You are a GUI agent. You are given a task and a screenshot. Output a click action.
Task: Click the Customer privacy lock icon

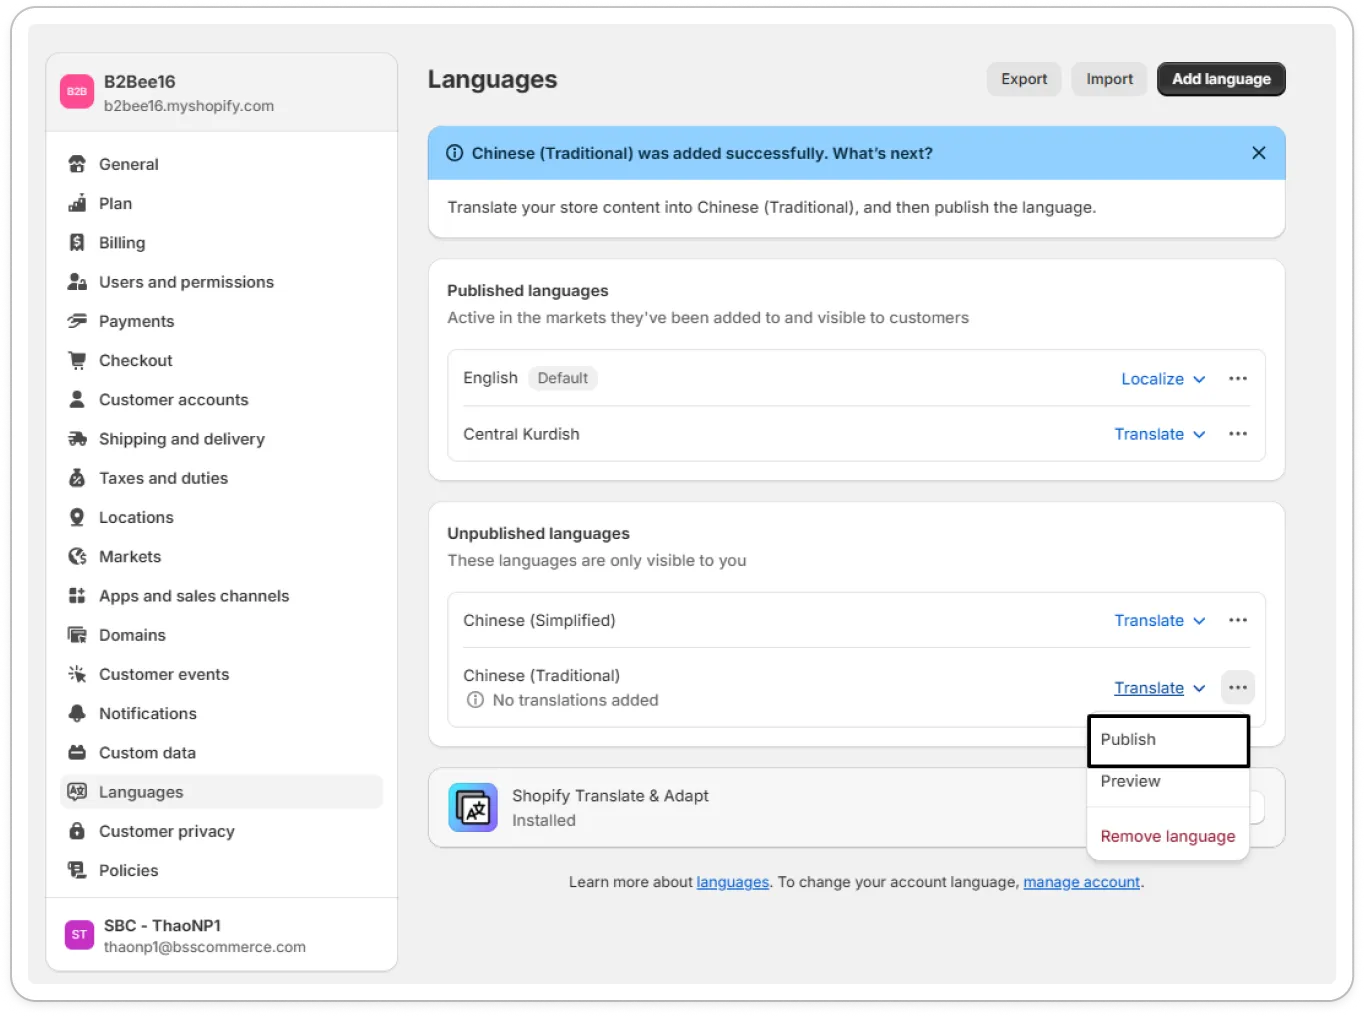coord(77,831)
